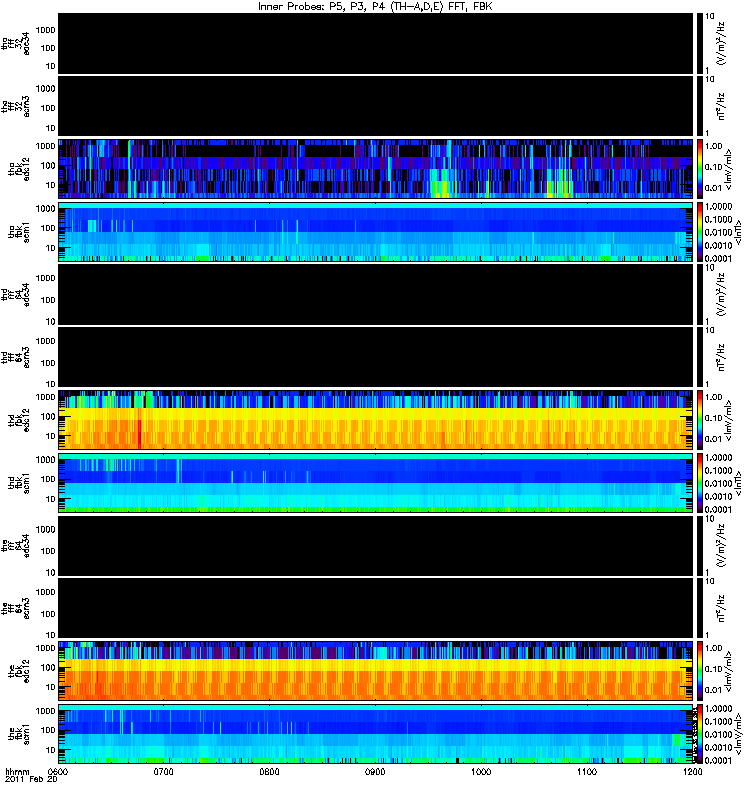Click the 'hhmm' axis unit label

pyautogui.click(x=17, y=772)
